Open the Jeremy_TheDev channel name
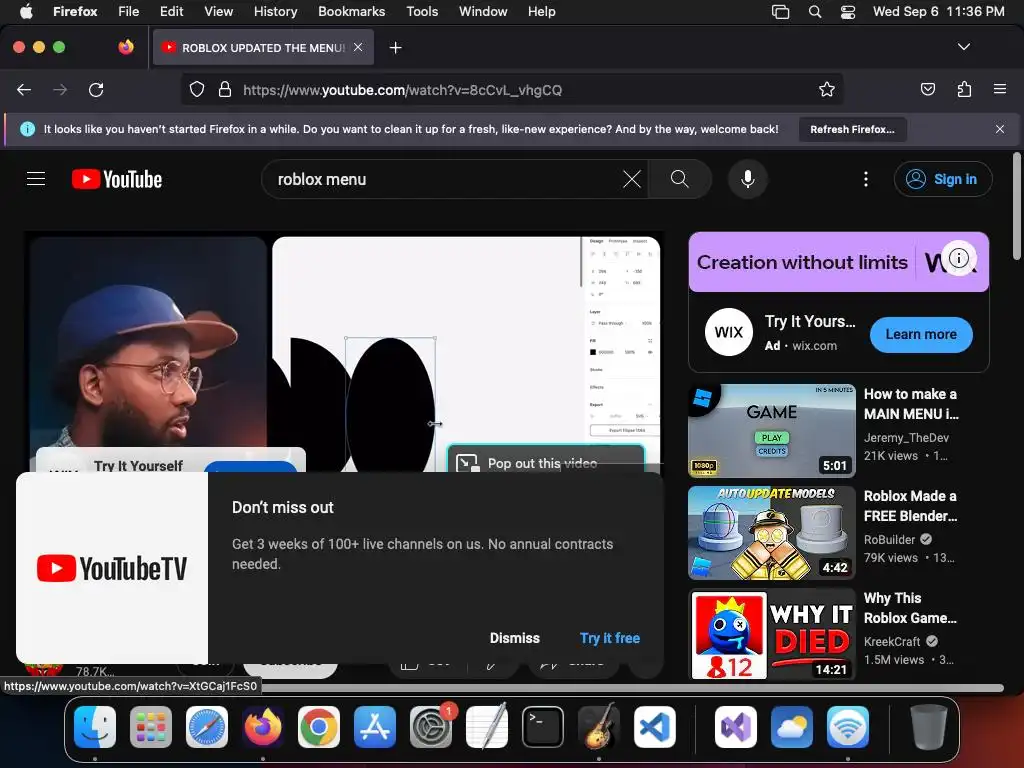The image size is (1024, 768). 906,438
